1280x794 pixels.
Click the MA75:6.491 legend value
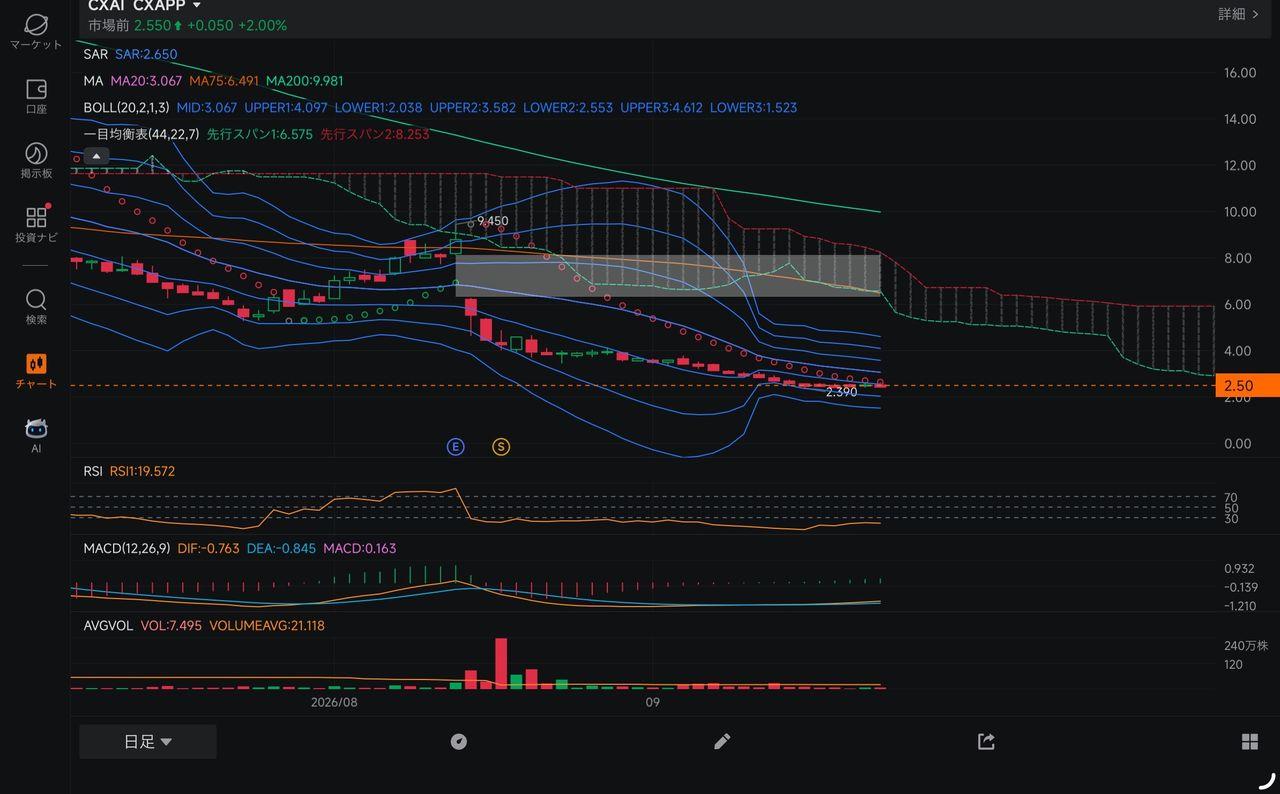224,81
